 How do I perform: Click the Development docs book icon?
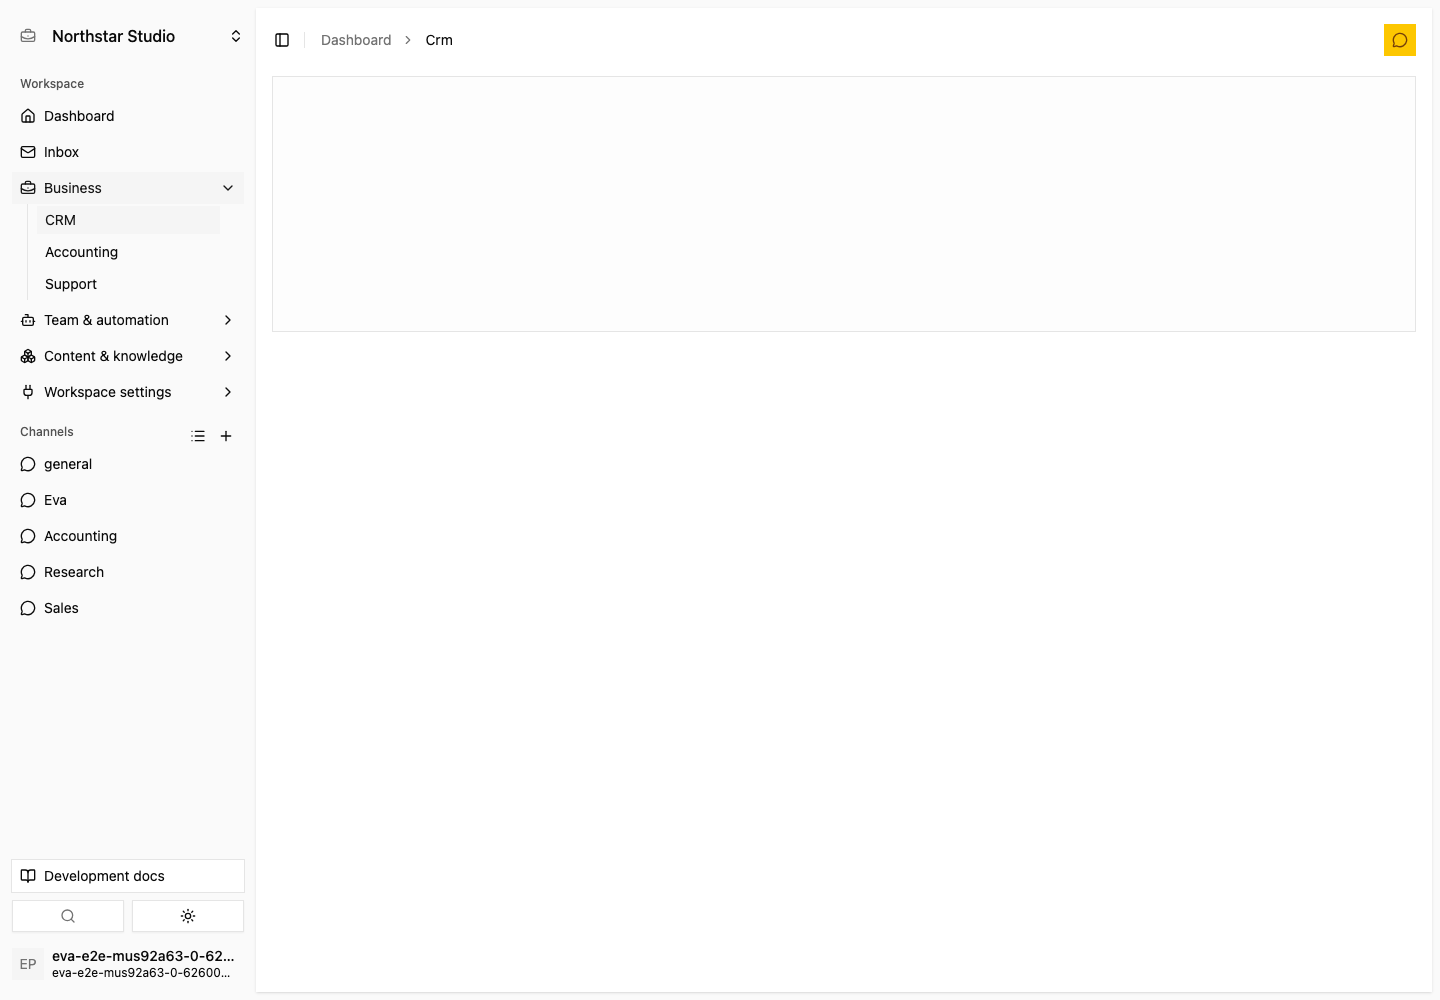28,876
